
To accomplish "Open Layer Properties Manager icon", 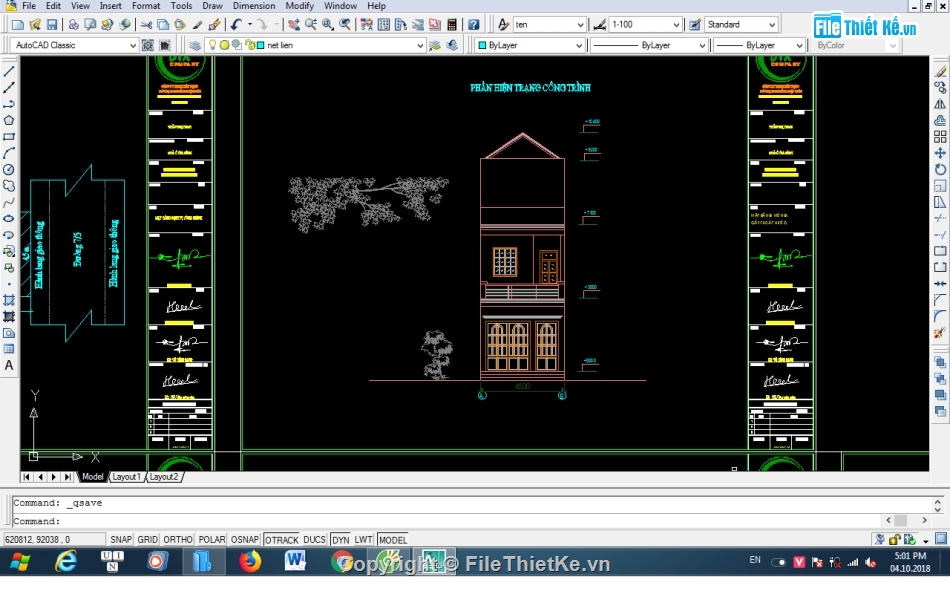I will [x=194, y=45].
